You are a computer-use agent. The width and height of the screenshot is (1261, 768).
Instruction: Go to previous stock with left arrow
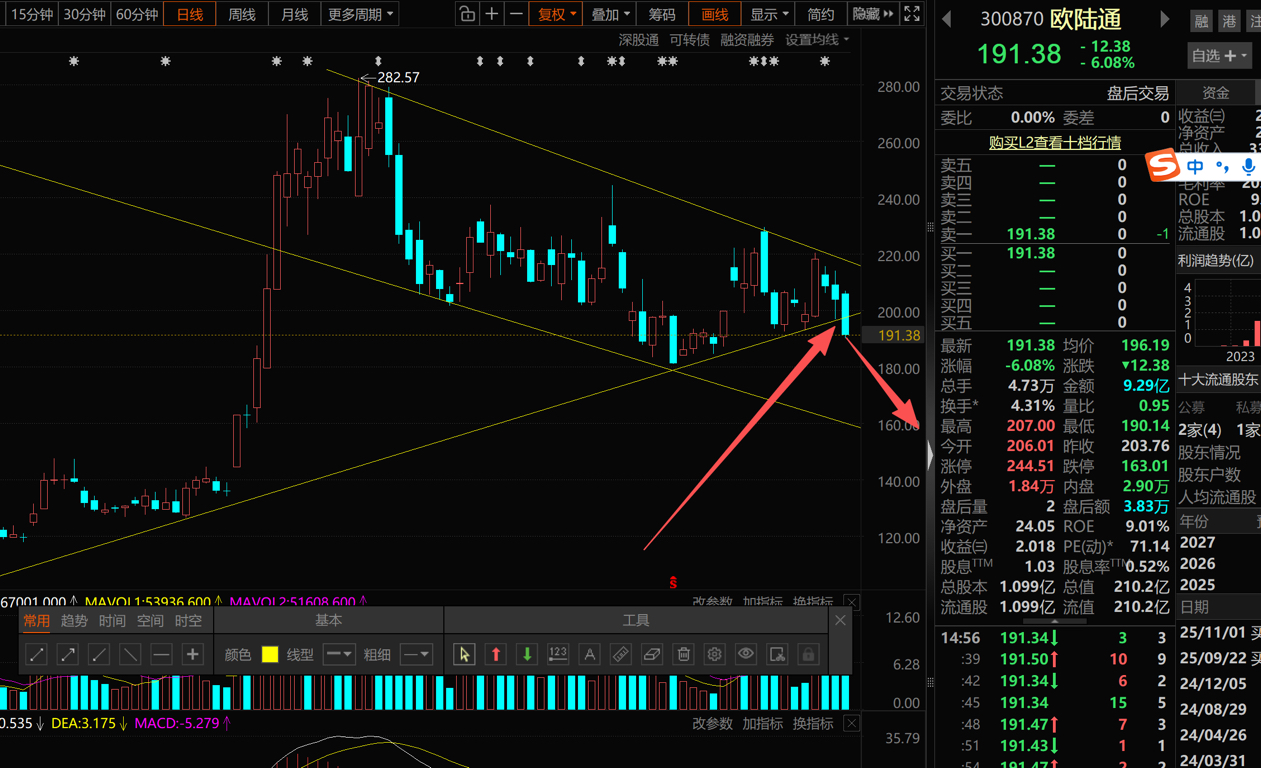pos(947,19)
